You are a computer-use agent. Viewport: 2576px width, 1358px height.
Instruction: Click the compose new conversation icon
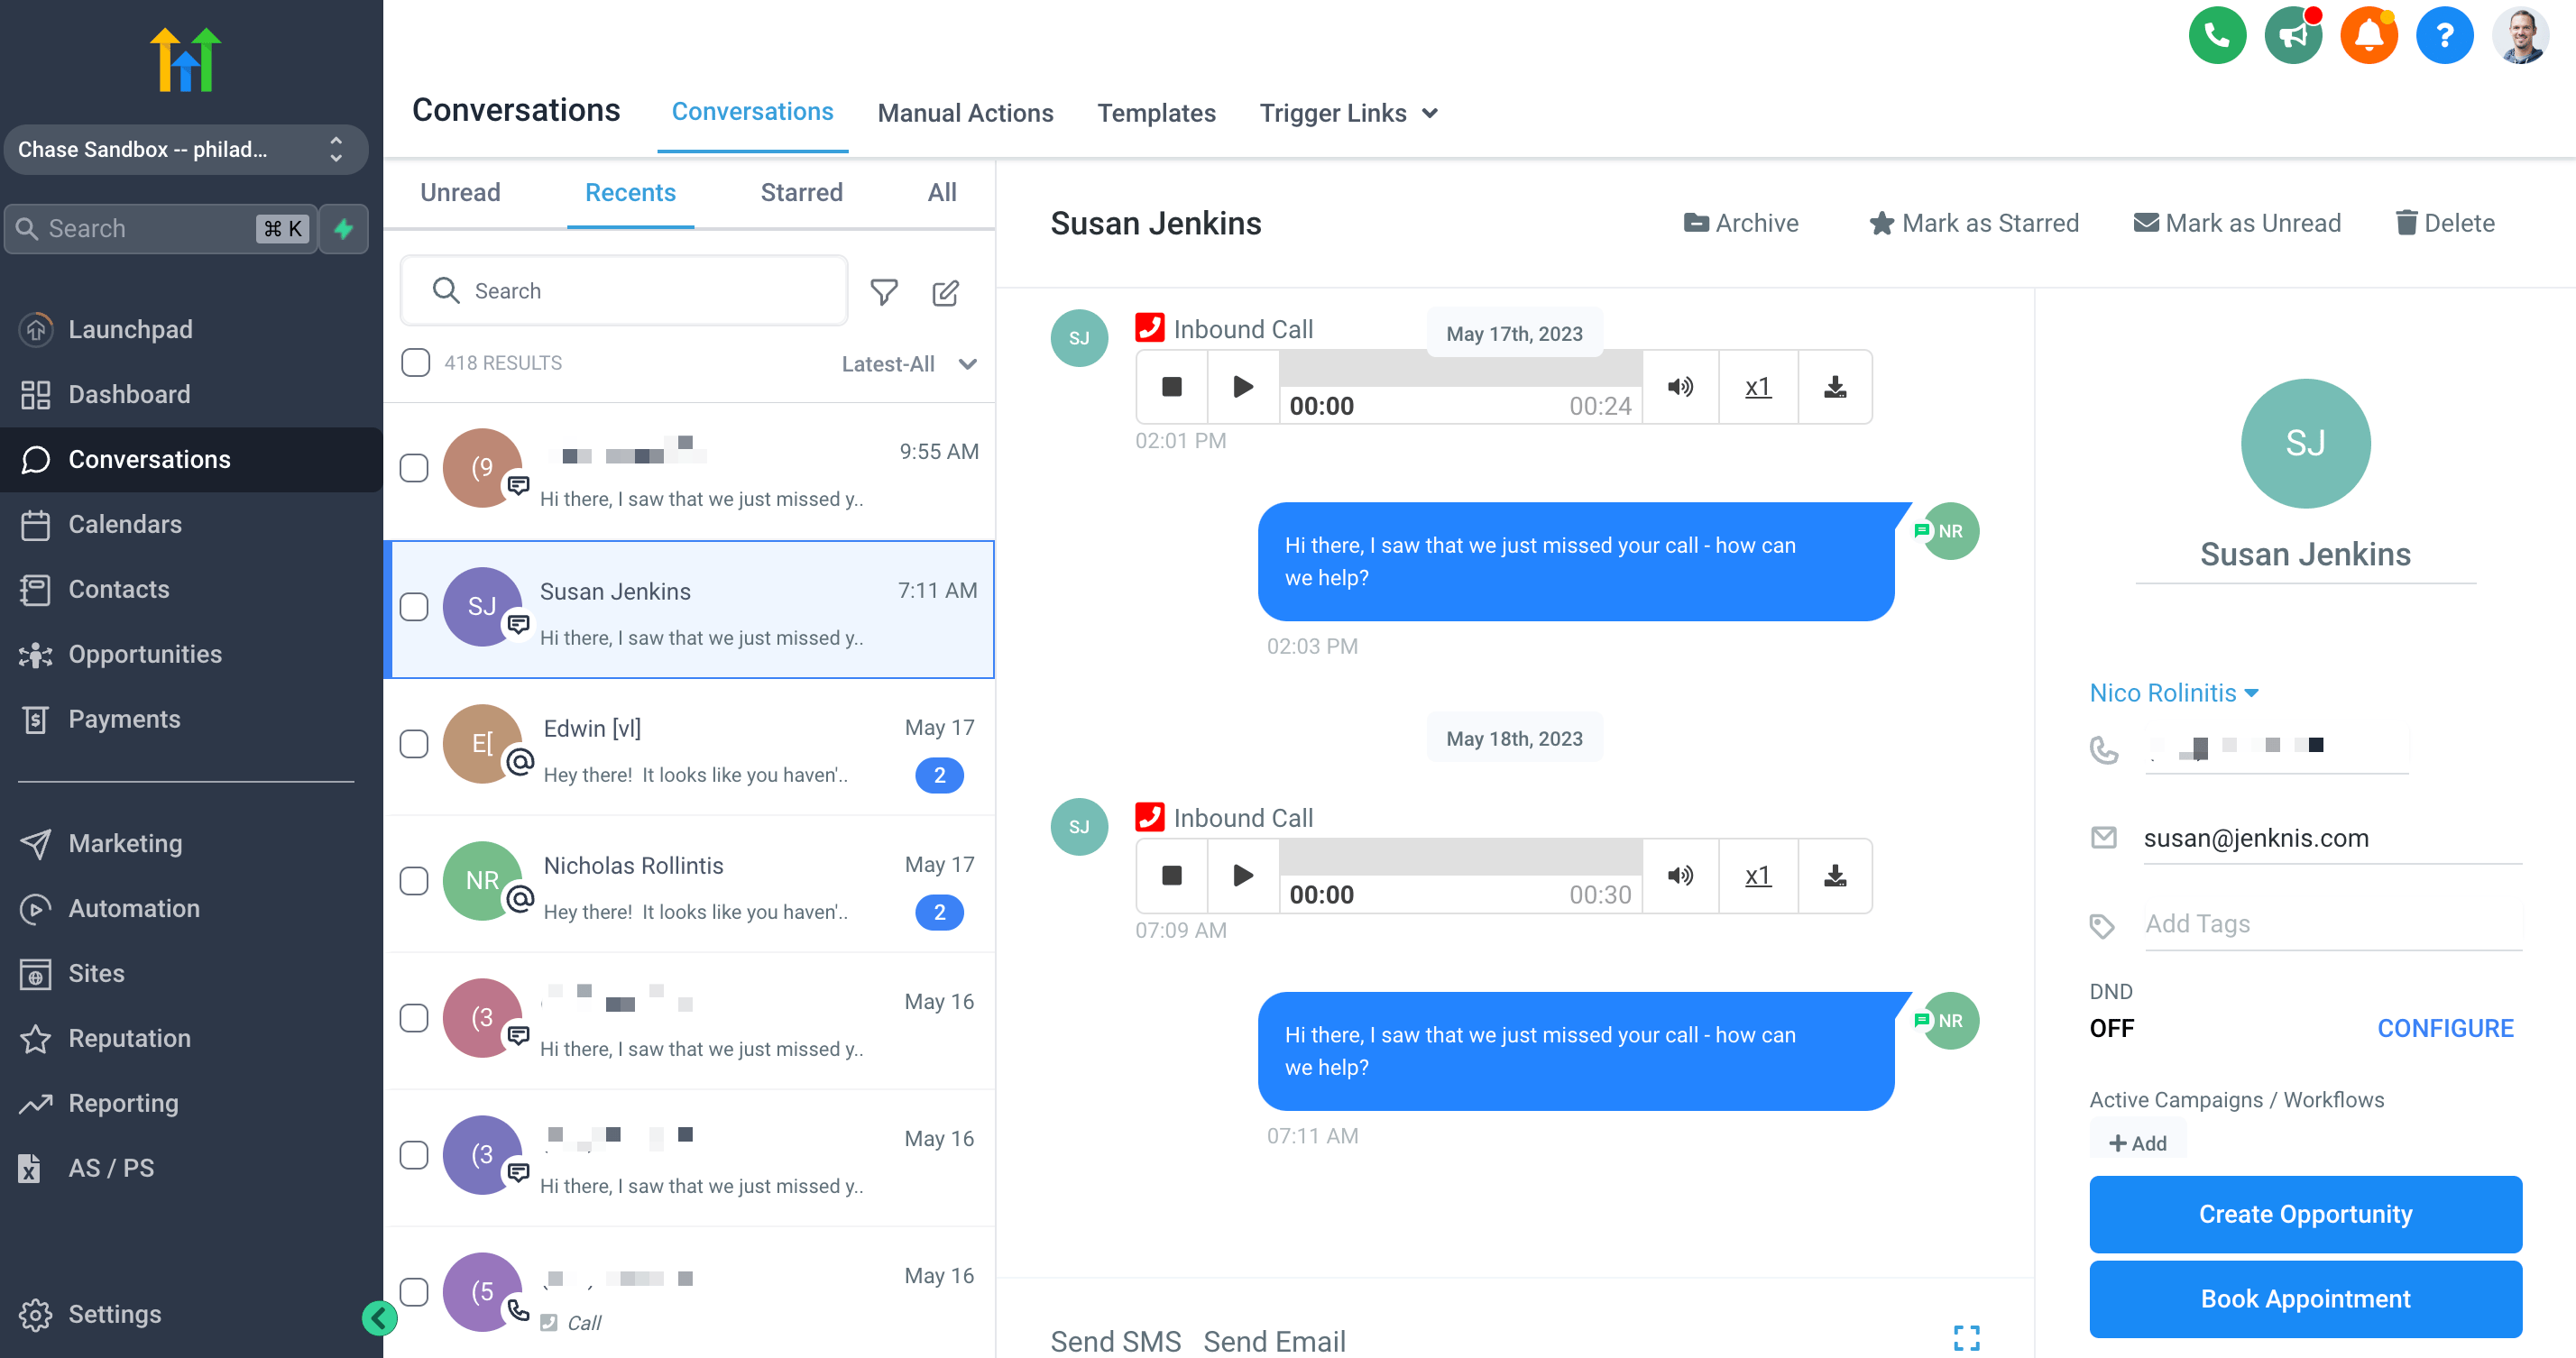(x=947, y=291)
